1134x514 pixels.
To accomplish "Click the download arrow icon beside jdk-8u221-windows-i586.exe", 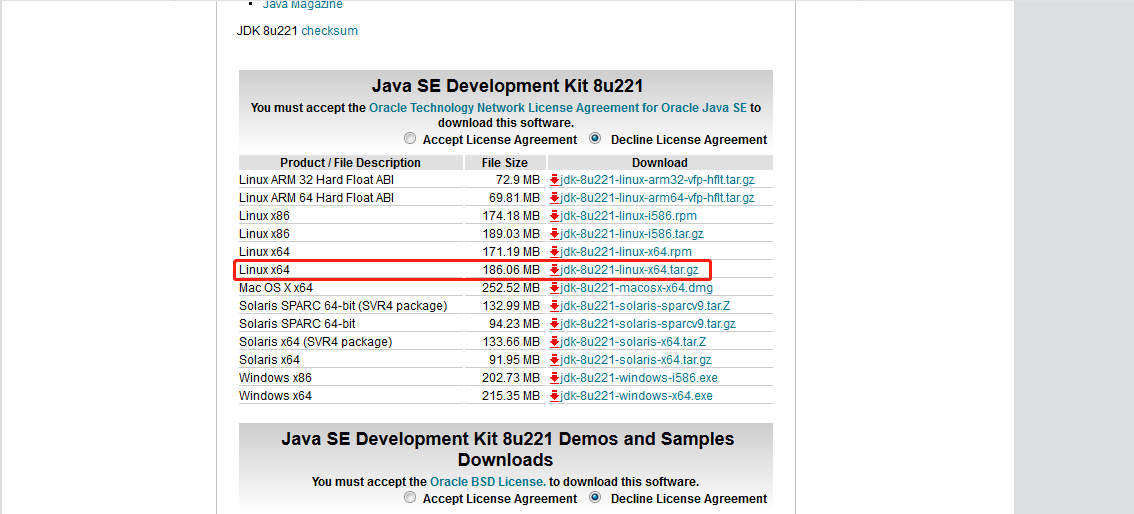I will (x=555, y=378).
